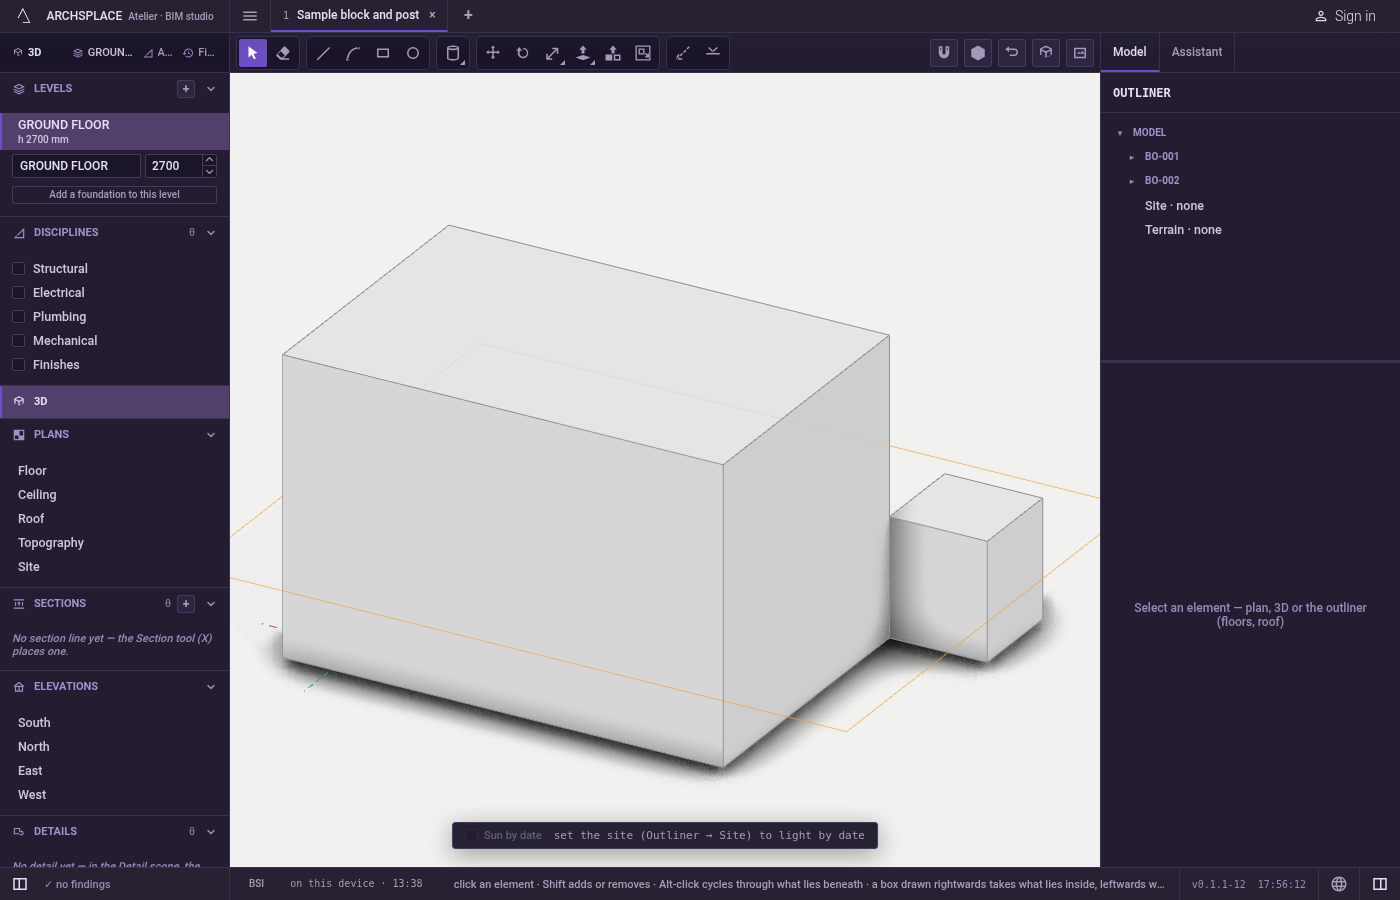Open the cylinder primitive tool
1400x900 pixels.
pos(453,53)
